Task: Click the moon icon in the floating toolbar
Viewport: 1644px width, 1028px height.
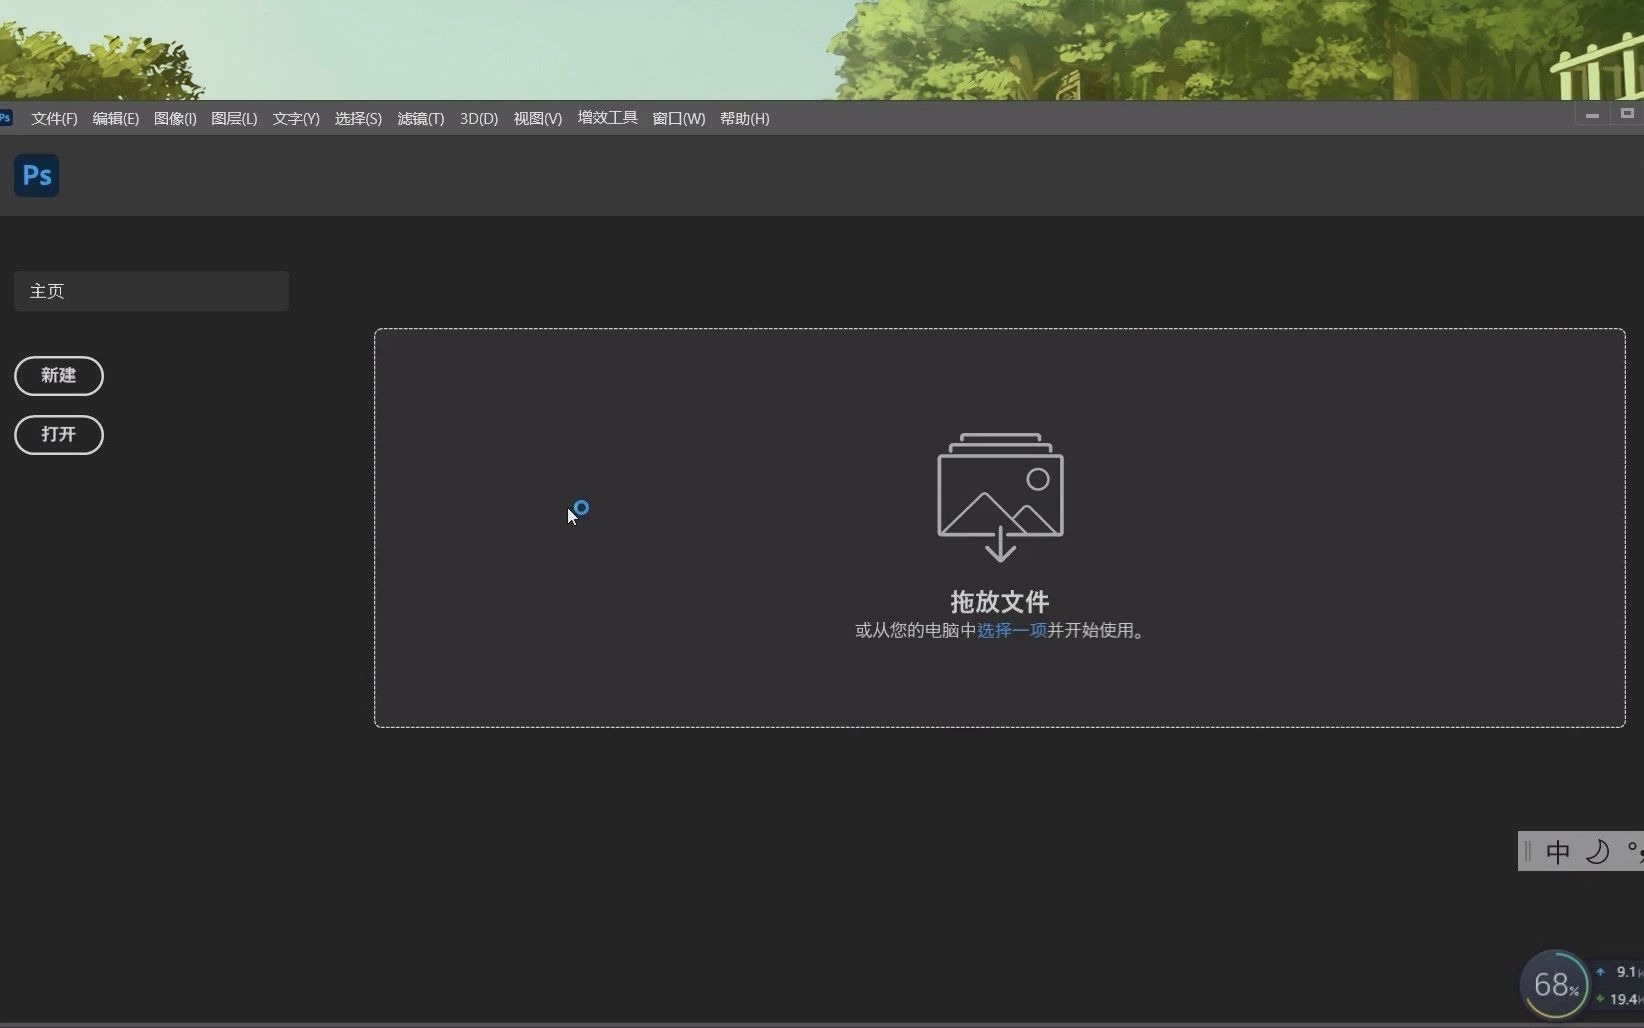Action: coord(1598,851)
